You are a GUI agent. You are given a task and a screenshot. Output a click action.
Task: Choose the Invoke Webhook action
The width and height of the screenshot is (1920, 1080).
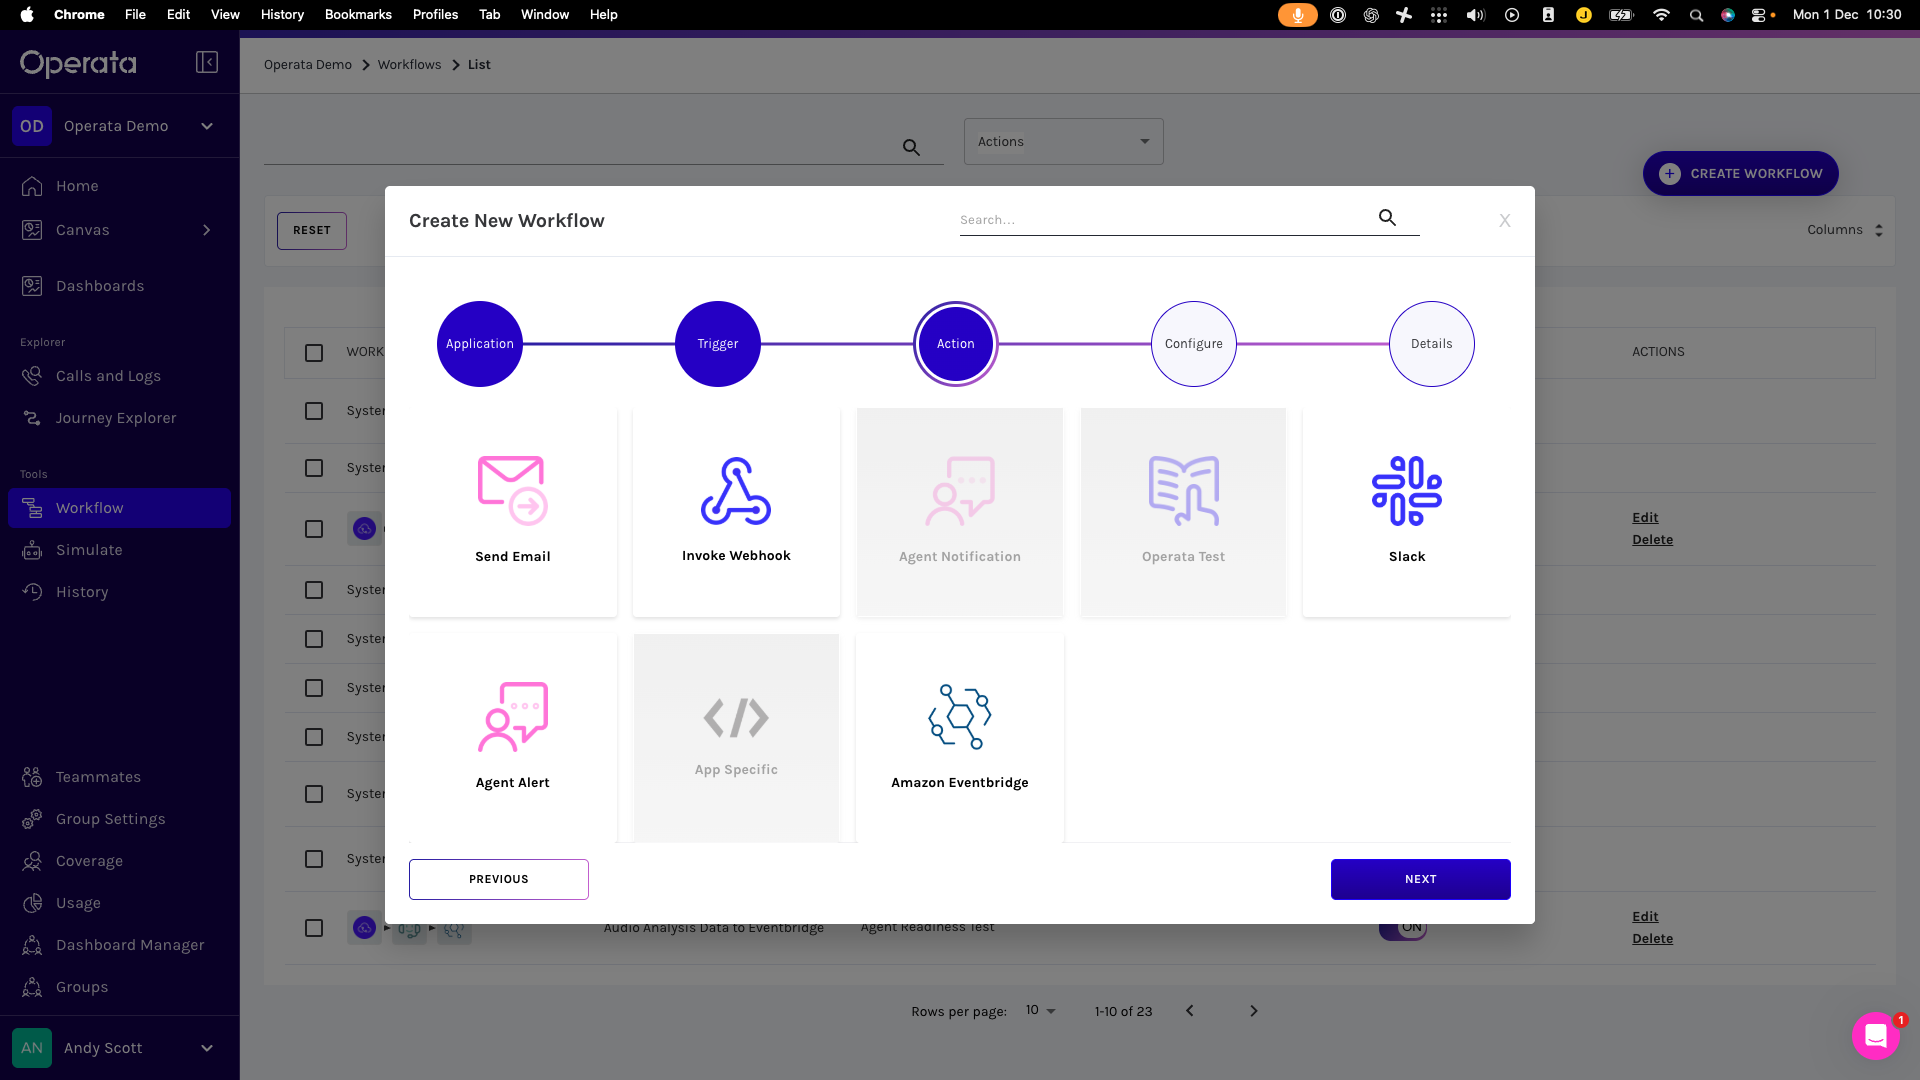point(736,512)
